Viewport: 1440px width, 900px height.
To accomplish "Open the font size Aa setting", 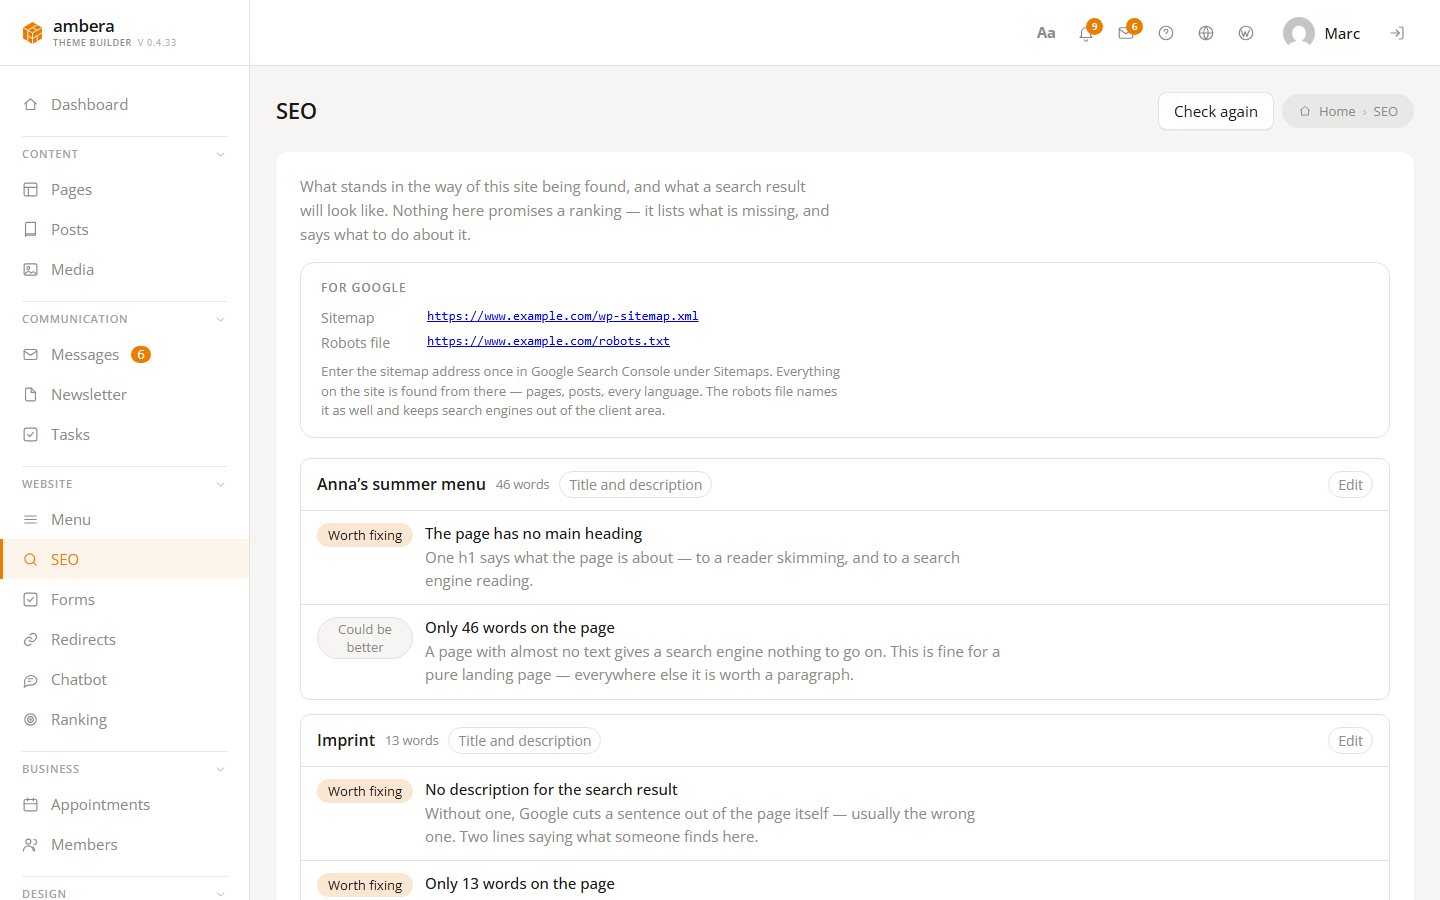I will pos(1046,33).
